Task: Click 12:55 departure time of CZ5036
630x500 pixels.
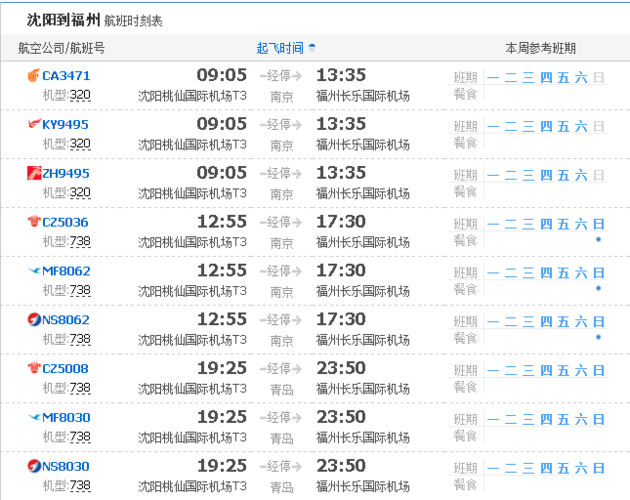Action: pos(222,221)
